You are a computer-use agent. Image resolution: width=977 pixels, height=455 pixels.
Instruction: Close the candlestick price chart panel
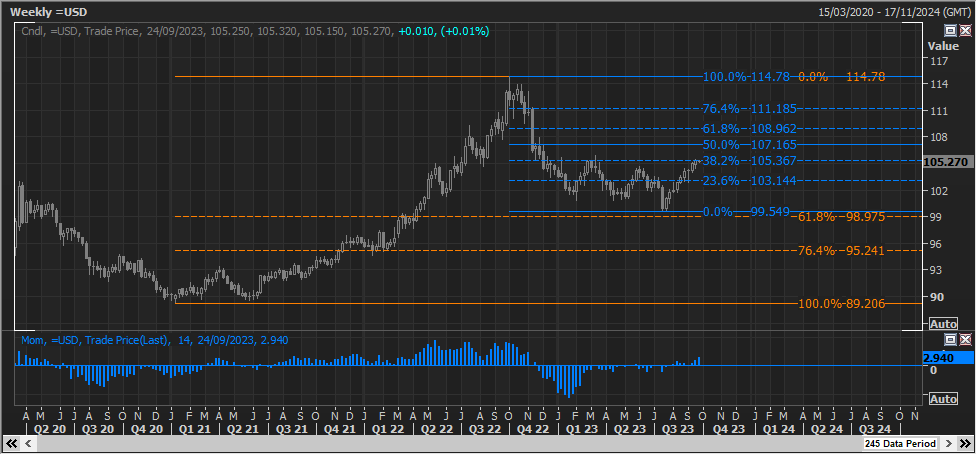click(965, 31)
